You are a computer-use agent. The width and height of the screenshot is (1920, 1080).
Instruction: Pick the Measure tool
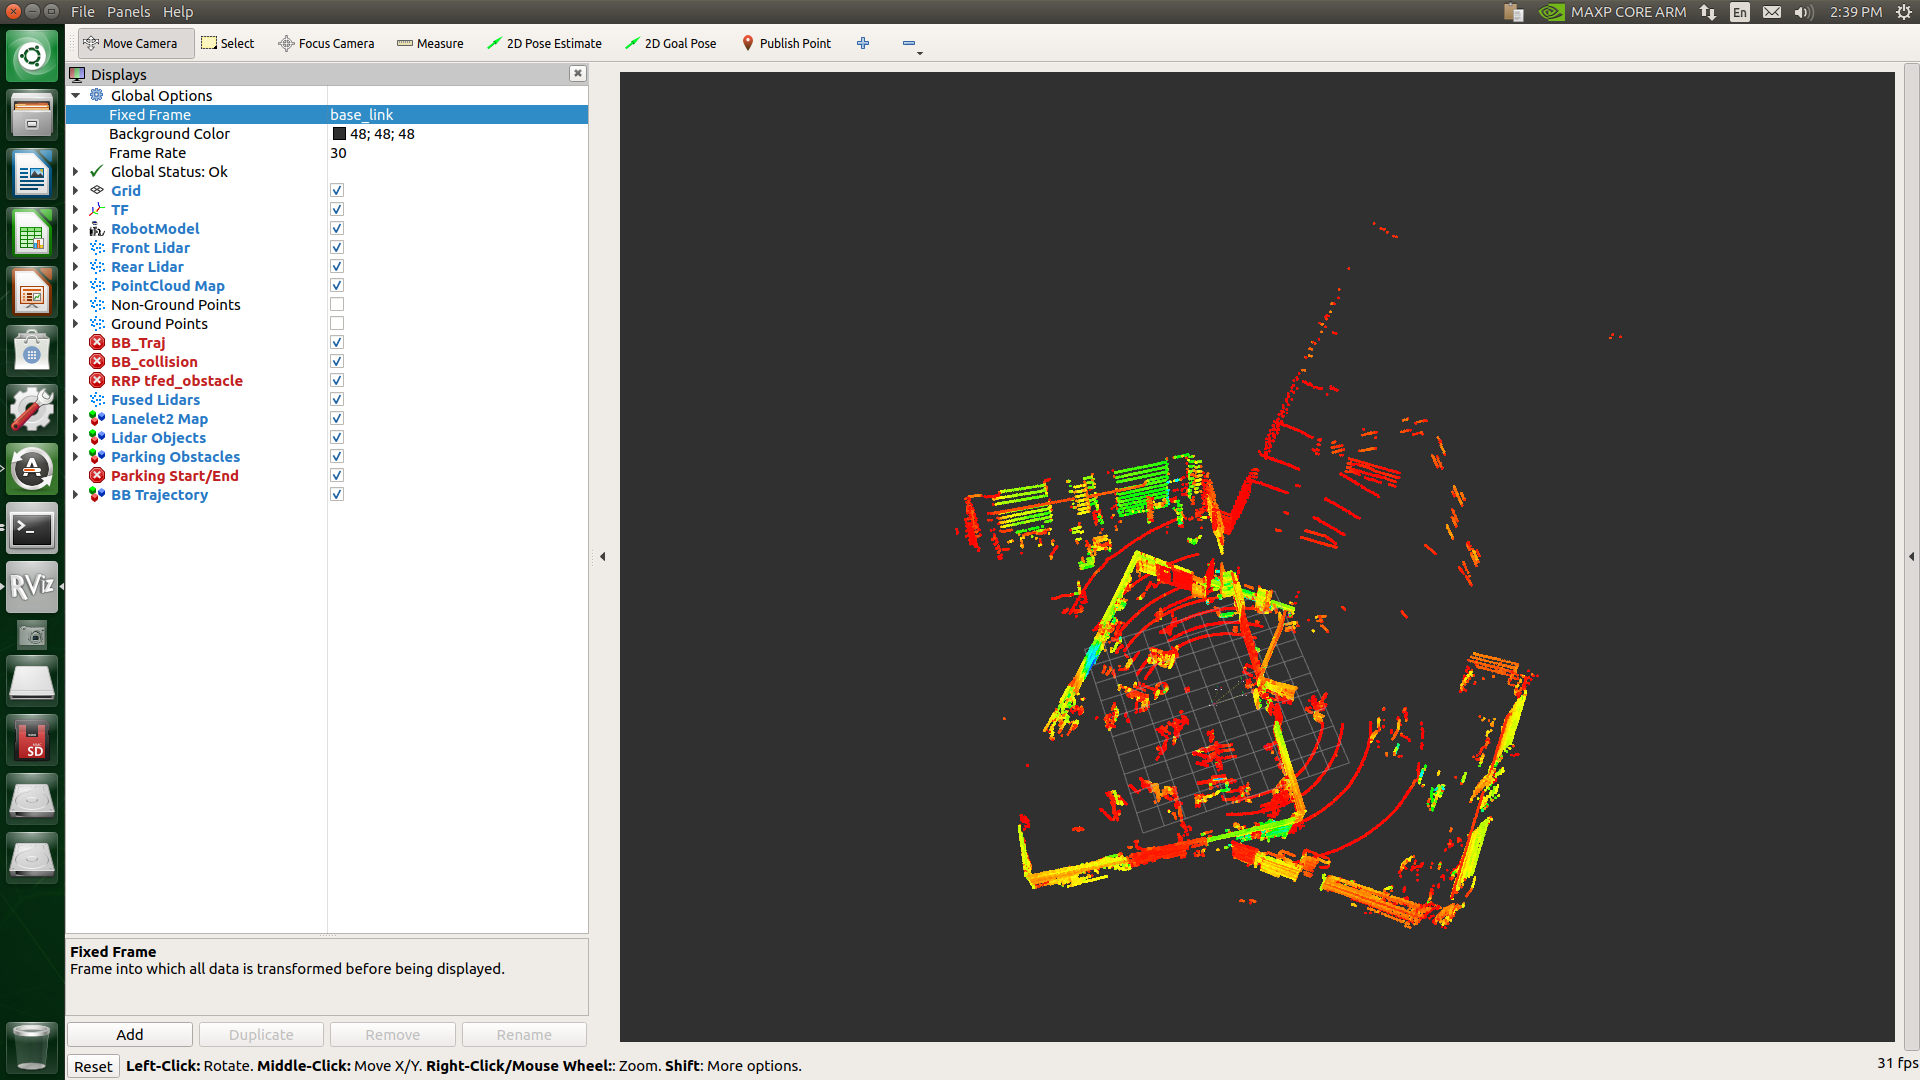430,43
